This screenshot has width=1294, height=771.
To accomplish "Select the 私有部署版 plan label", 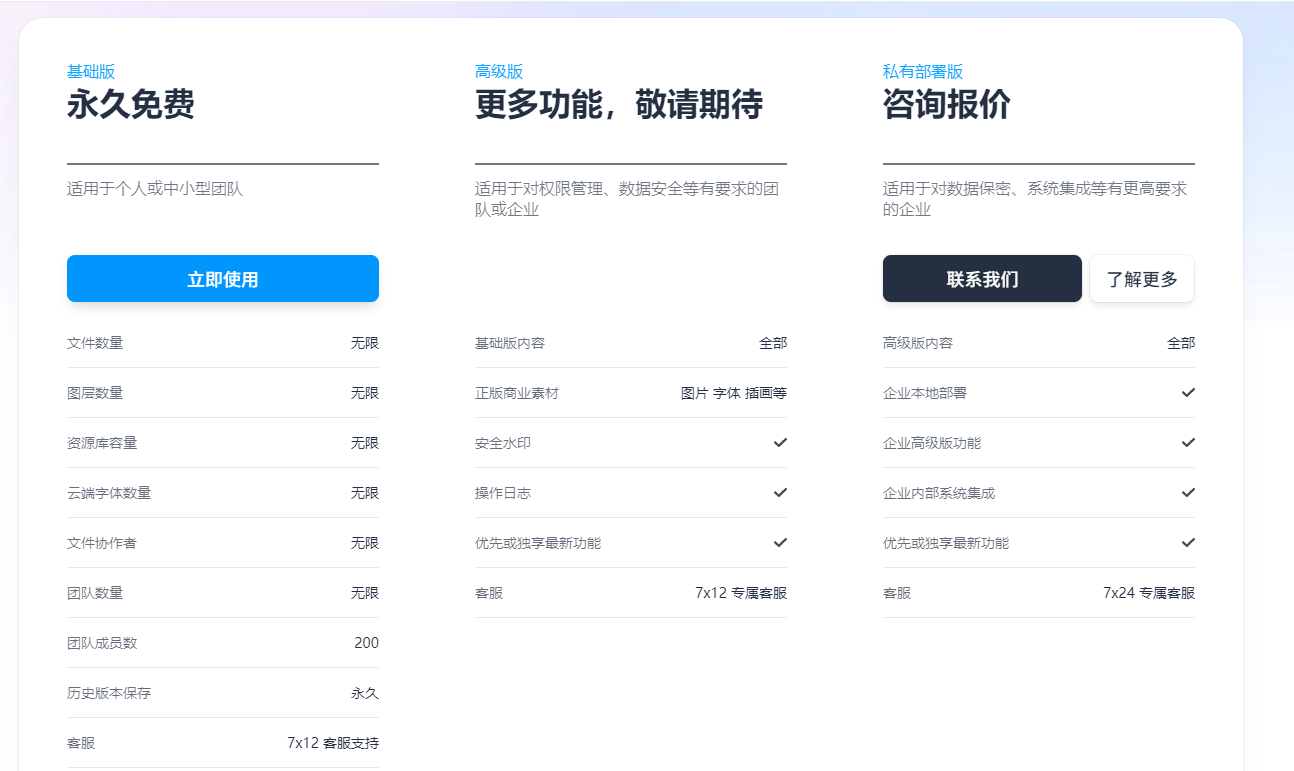I will click(922, 72).
